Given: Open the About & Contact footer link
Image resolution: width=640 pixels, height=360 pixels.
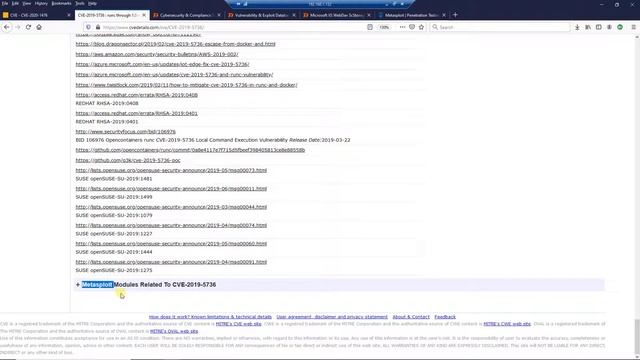Looking at the screenshot, I should pos(411,317).
